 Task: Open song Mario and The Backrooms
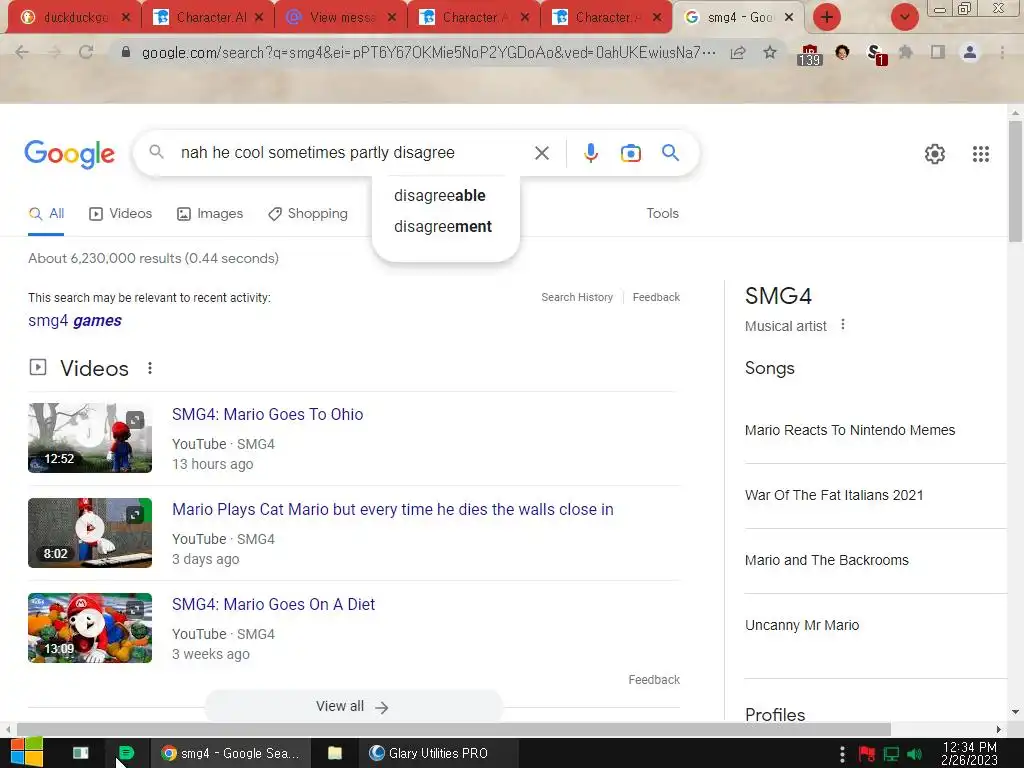point(826,560)
